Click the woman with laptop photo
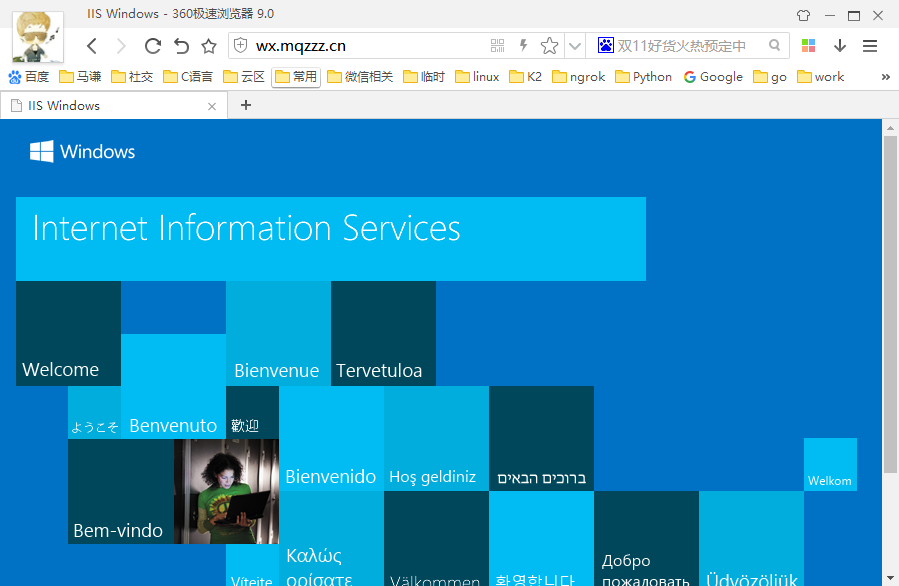This screenshot has height=586, width=899. (226, 491)
